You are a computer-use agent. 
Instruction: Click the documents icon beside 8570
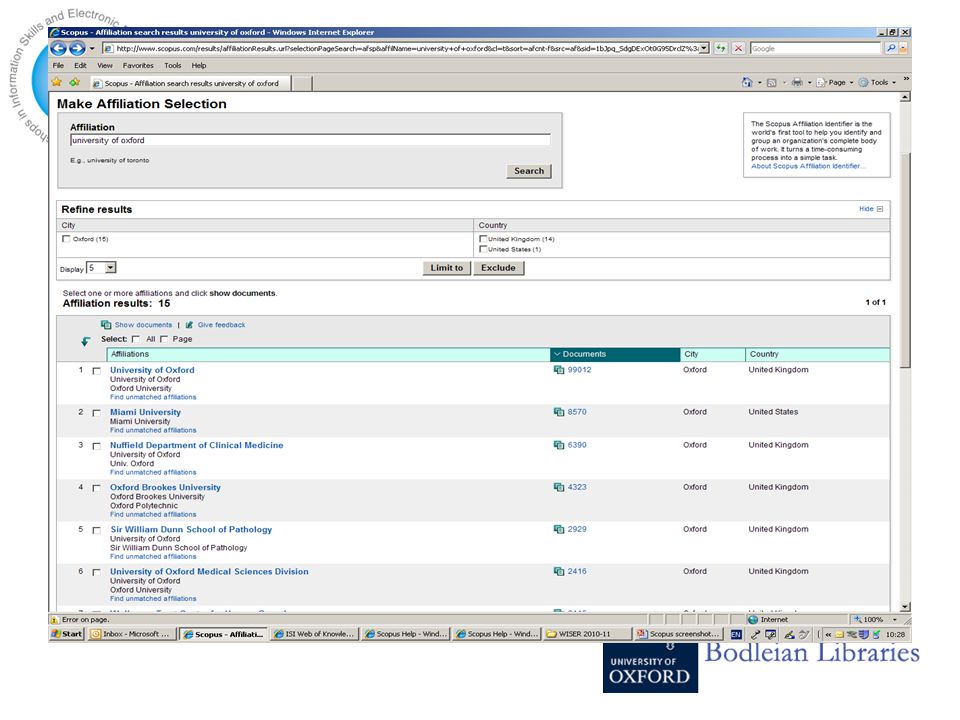point(559,412)
